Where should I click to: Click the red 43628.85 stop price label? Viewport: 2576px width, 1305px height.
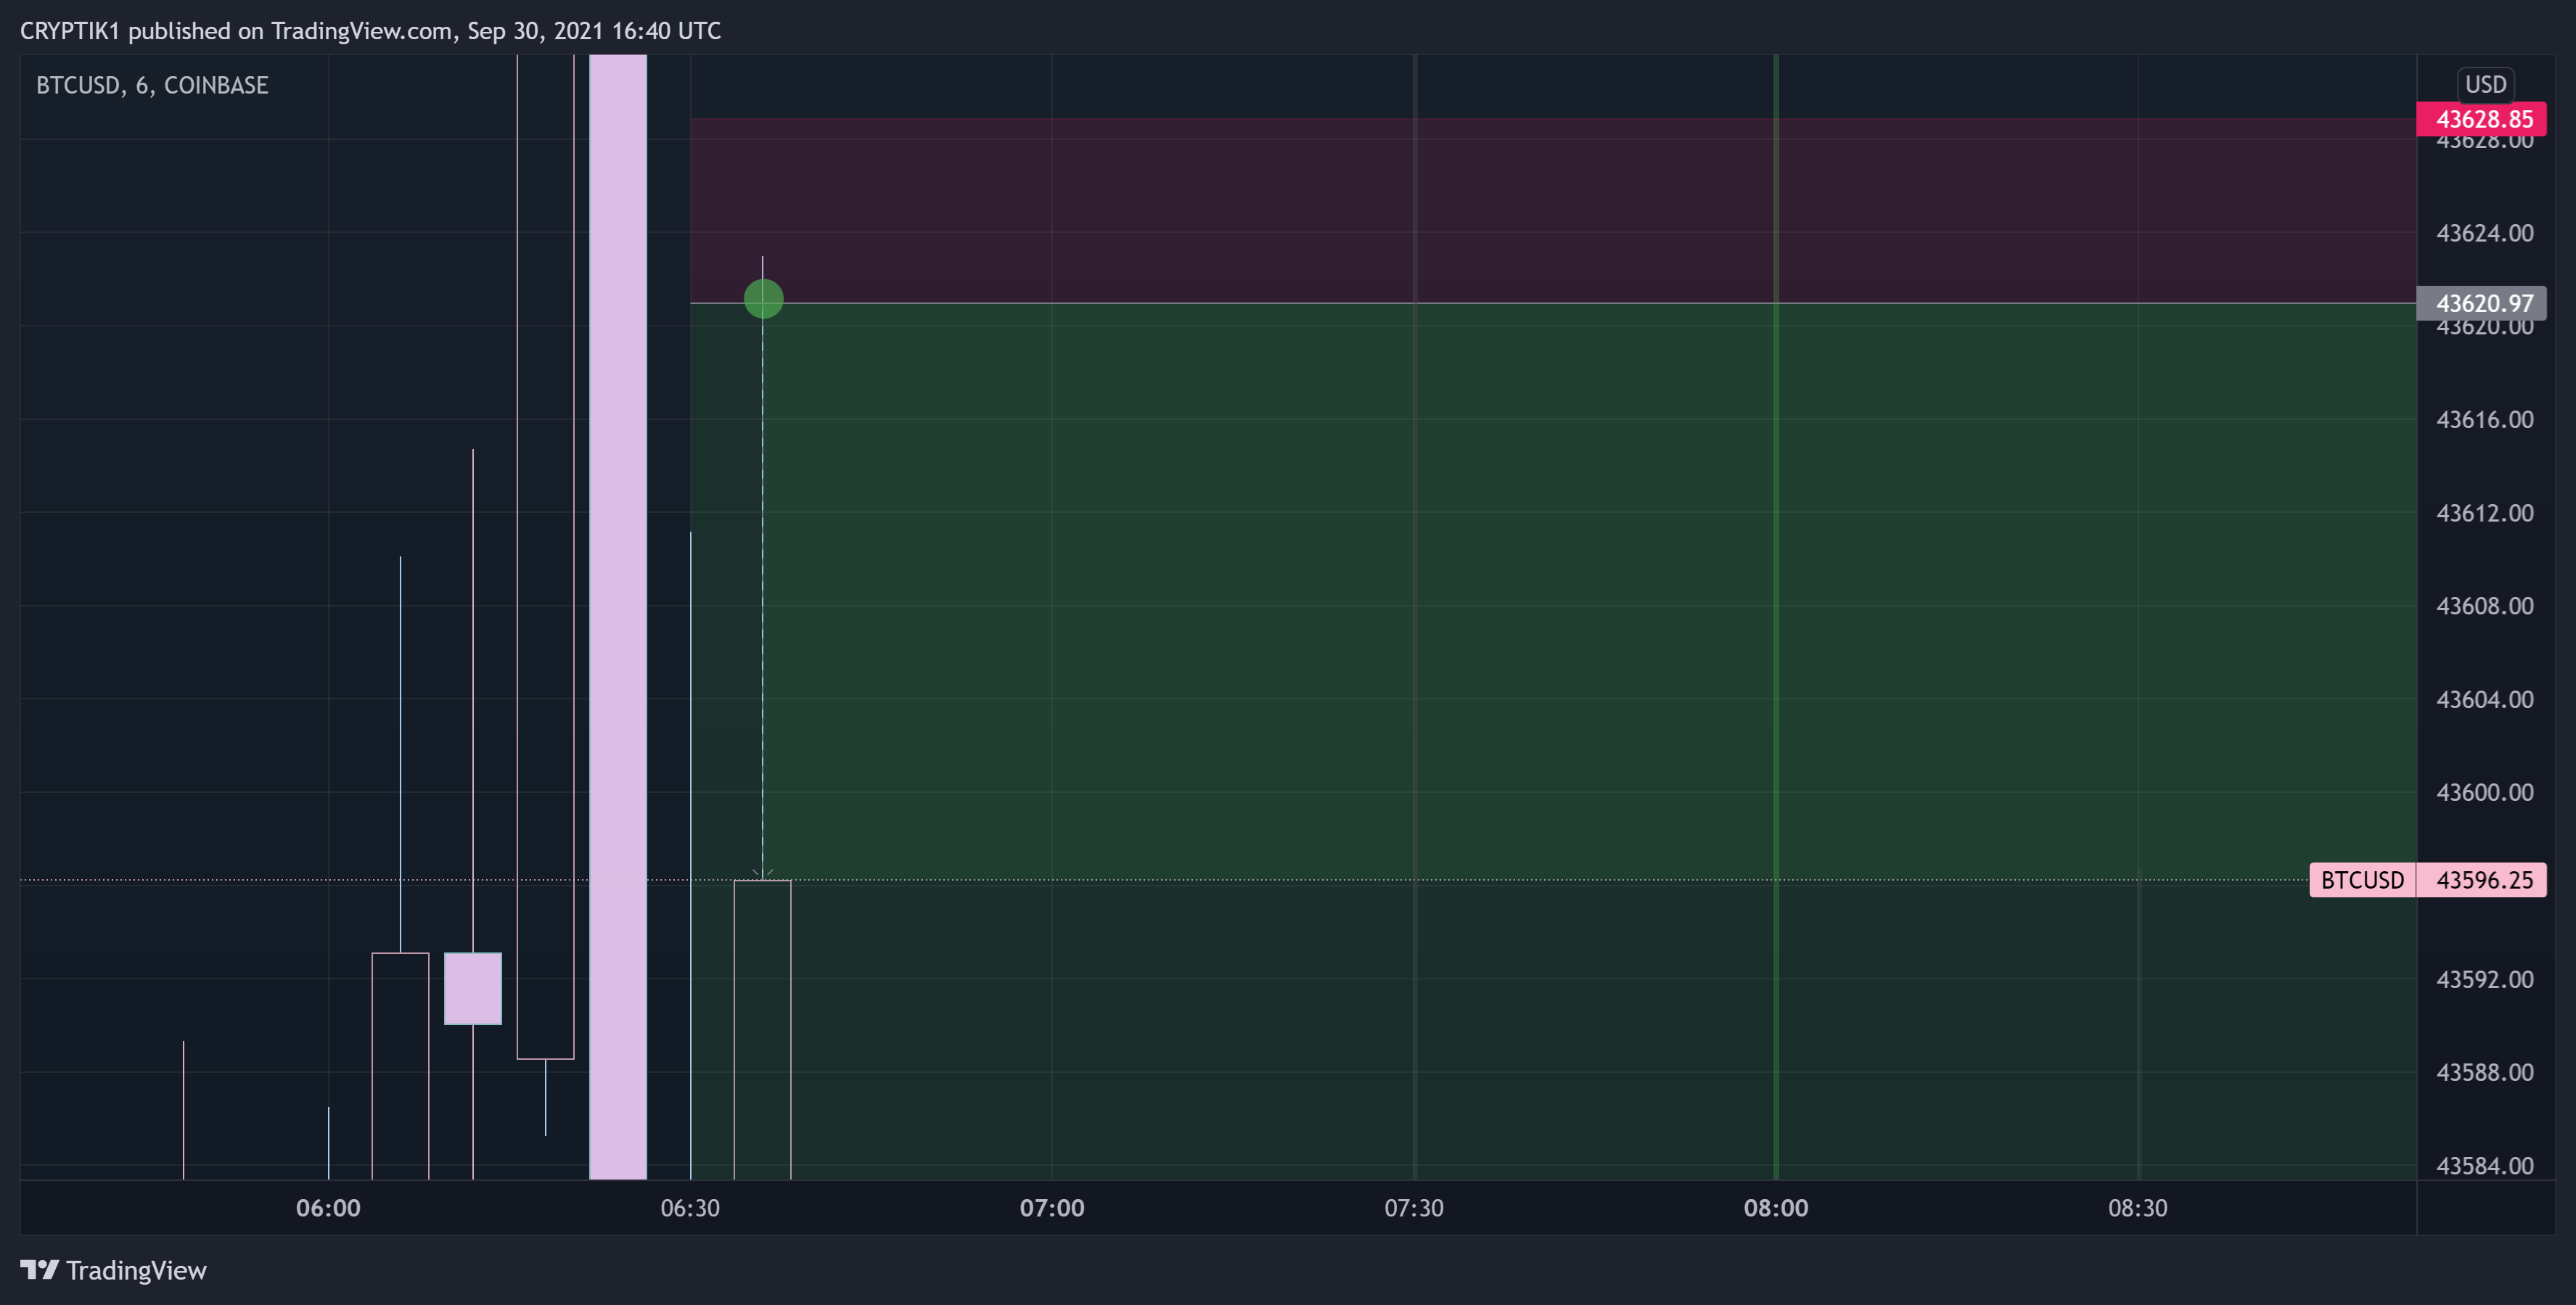2481,119
